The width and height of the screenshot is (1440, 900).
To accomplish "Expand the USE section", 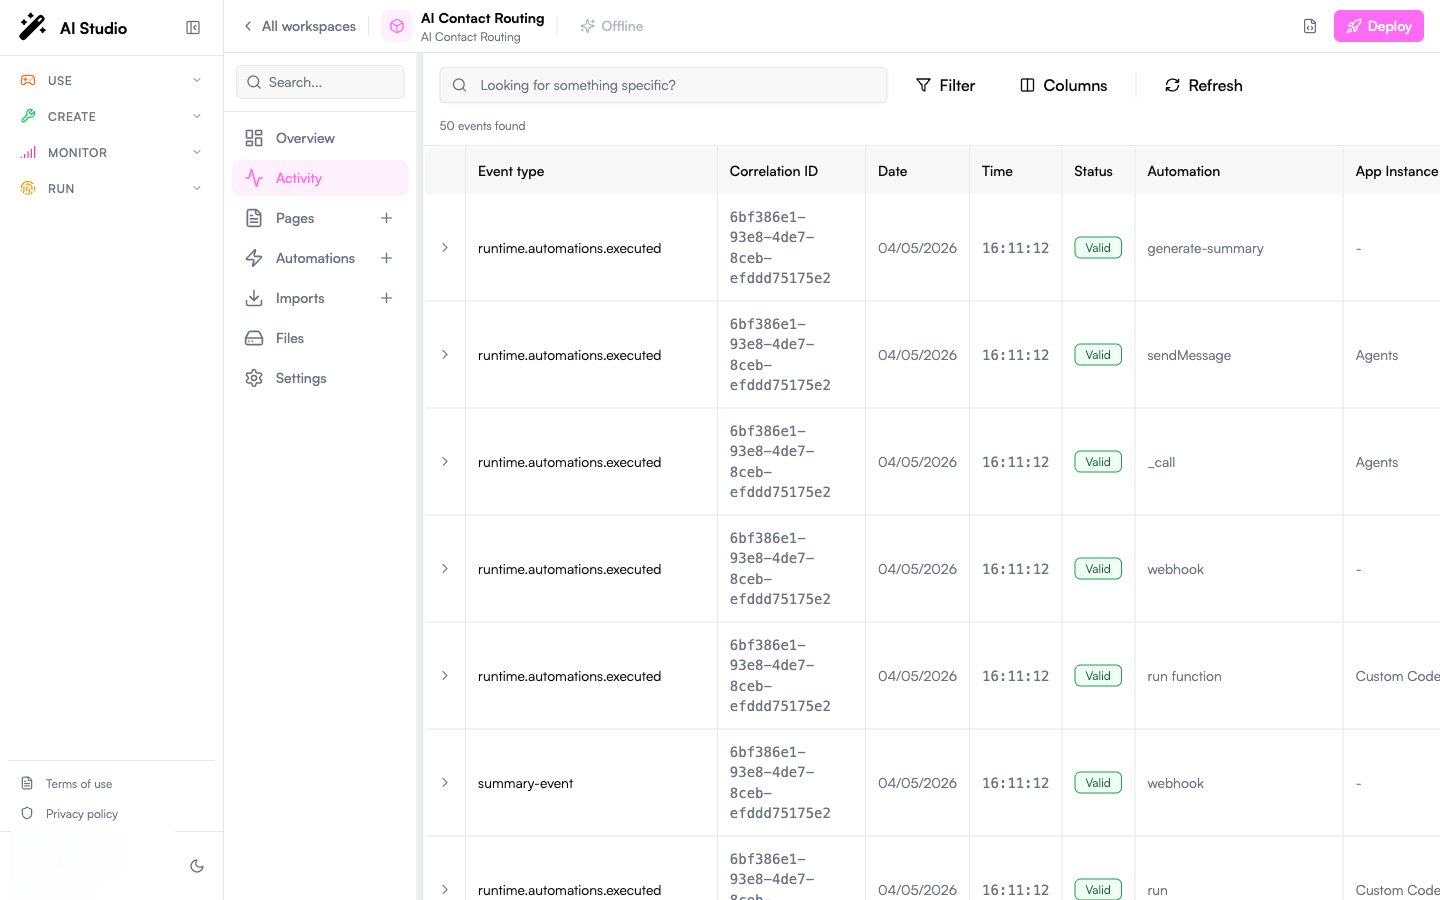I will pyautogui.click(x=111, y=80).
